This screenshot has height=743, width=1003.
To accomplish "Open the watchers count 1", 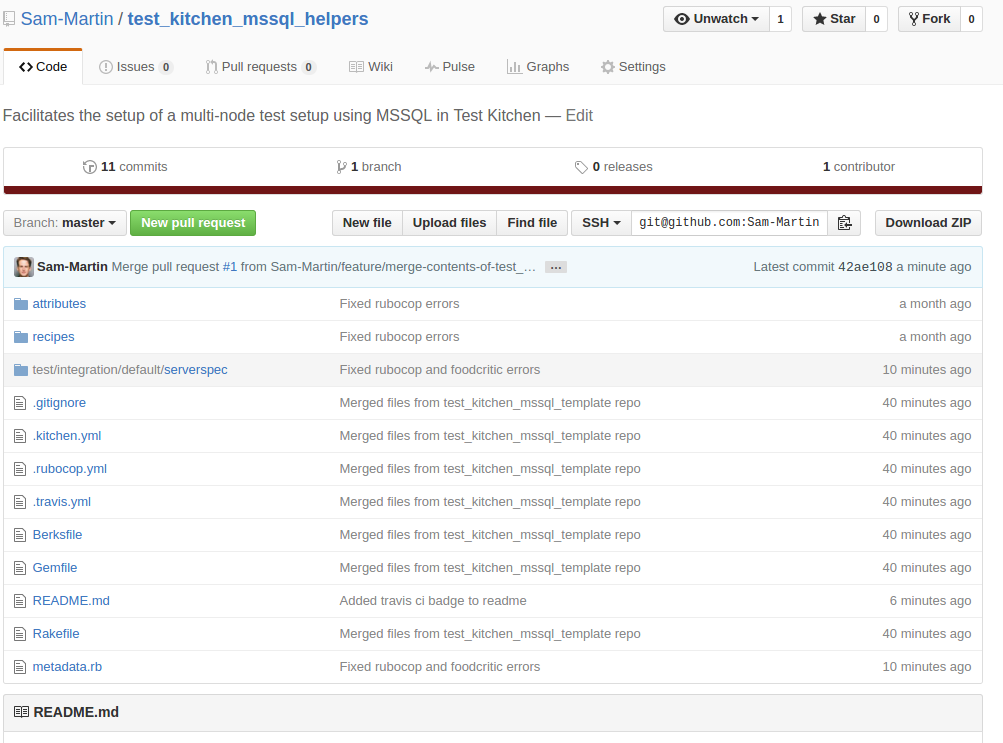I will tap(780, 19).
